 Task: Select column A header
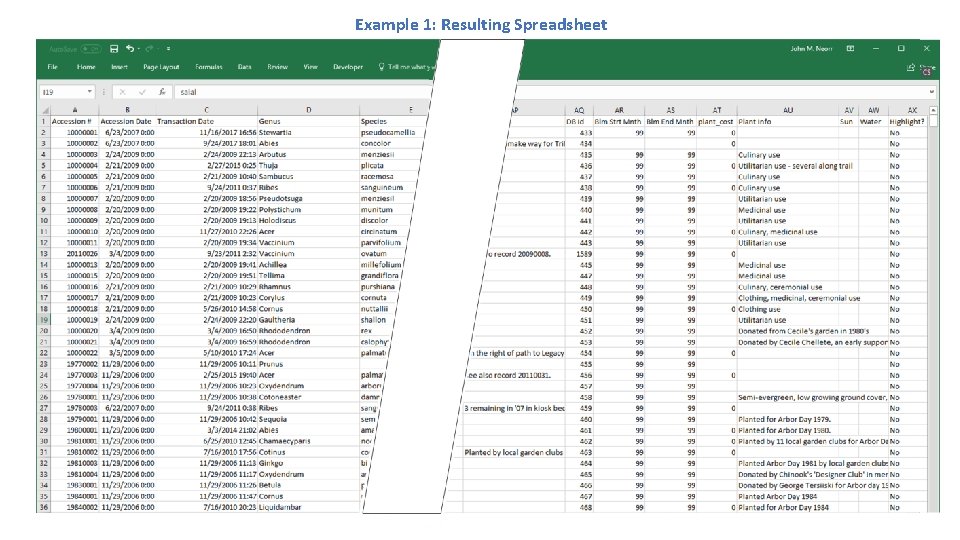tap(74, 110)
